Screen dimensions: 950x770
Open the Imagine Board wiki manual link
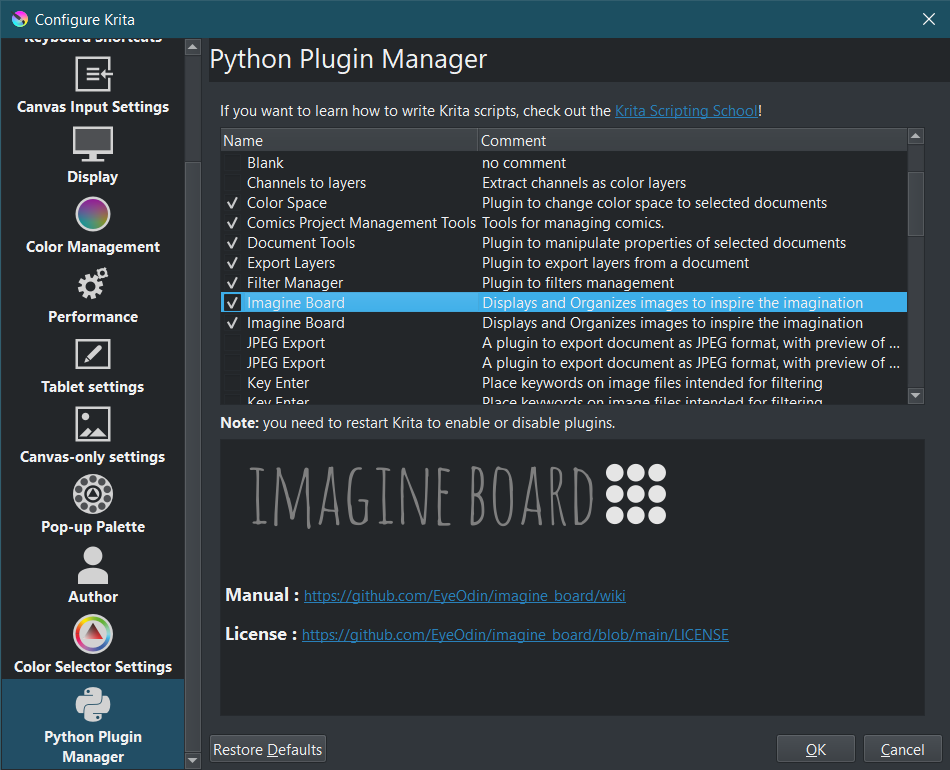point(464,596)
